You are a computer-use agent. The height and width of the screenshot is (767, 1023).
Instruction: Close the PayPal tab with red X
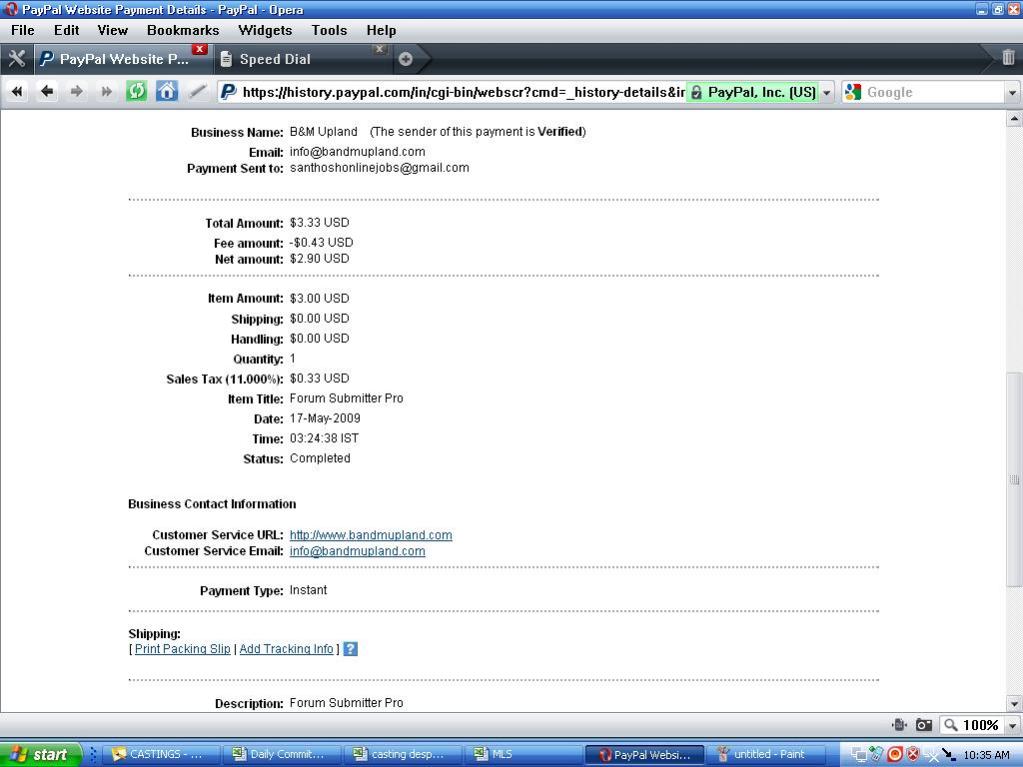(x=200, y=50)
